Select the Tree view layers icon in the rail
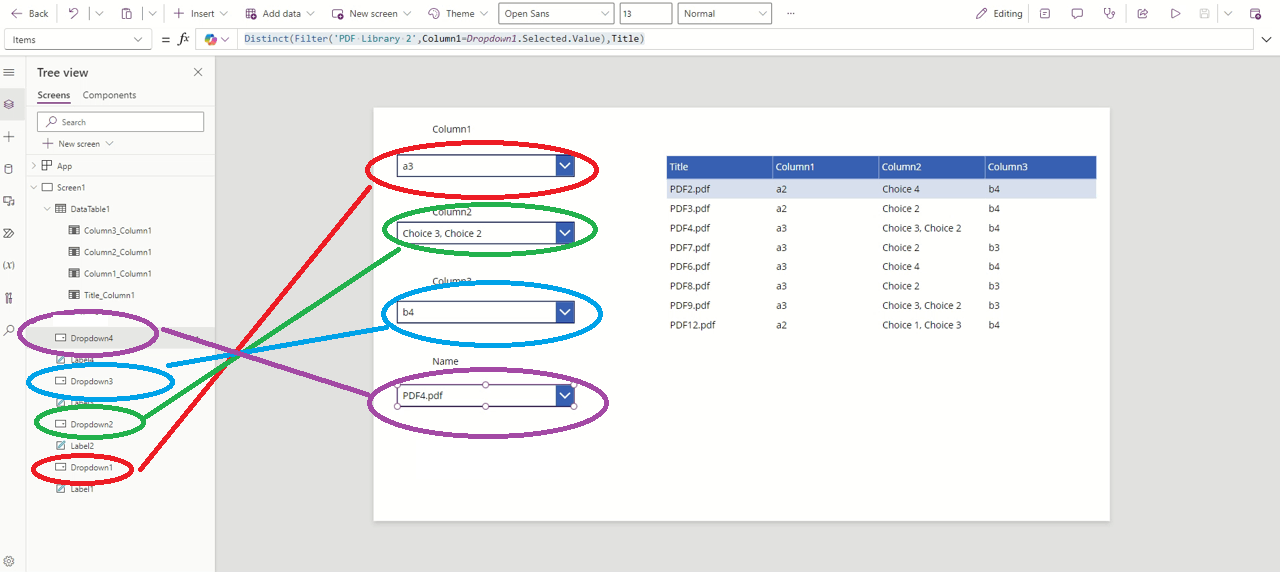The height and width of the screenshot is (572, 1280). click(x=10, y=104)
